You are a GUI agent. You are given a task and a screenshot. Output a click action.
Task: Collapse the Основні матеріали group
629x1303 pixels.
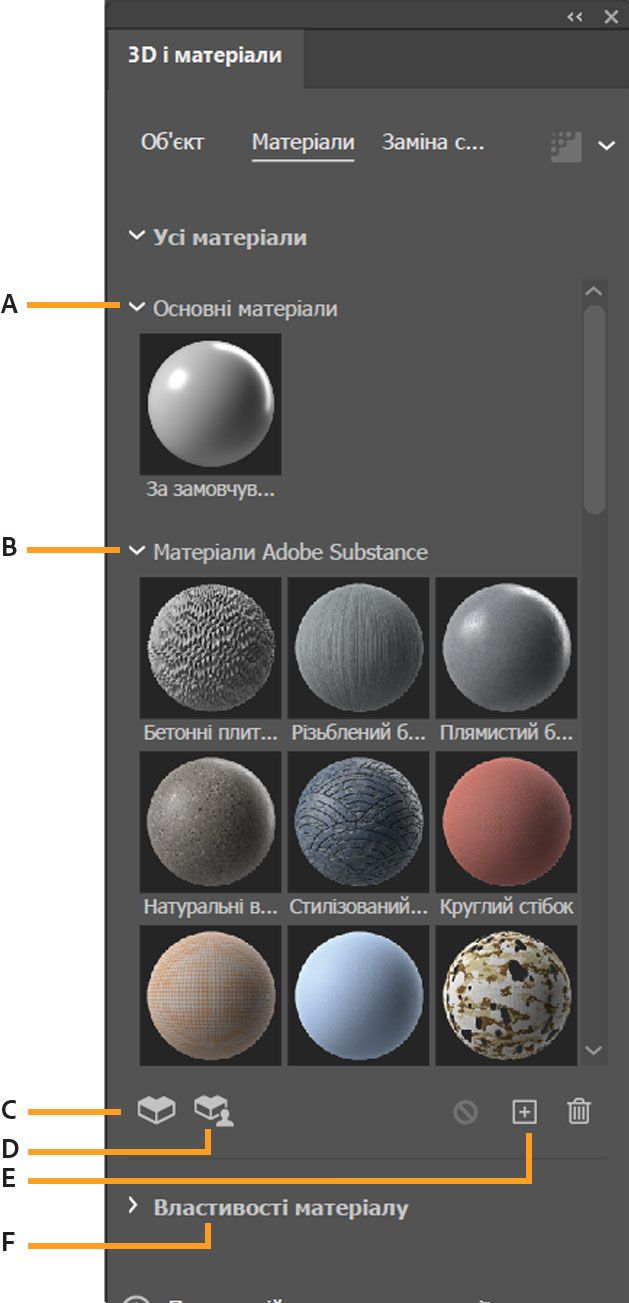click(137, 308)
